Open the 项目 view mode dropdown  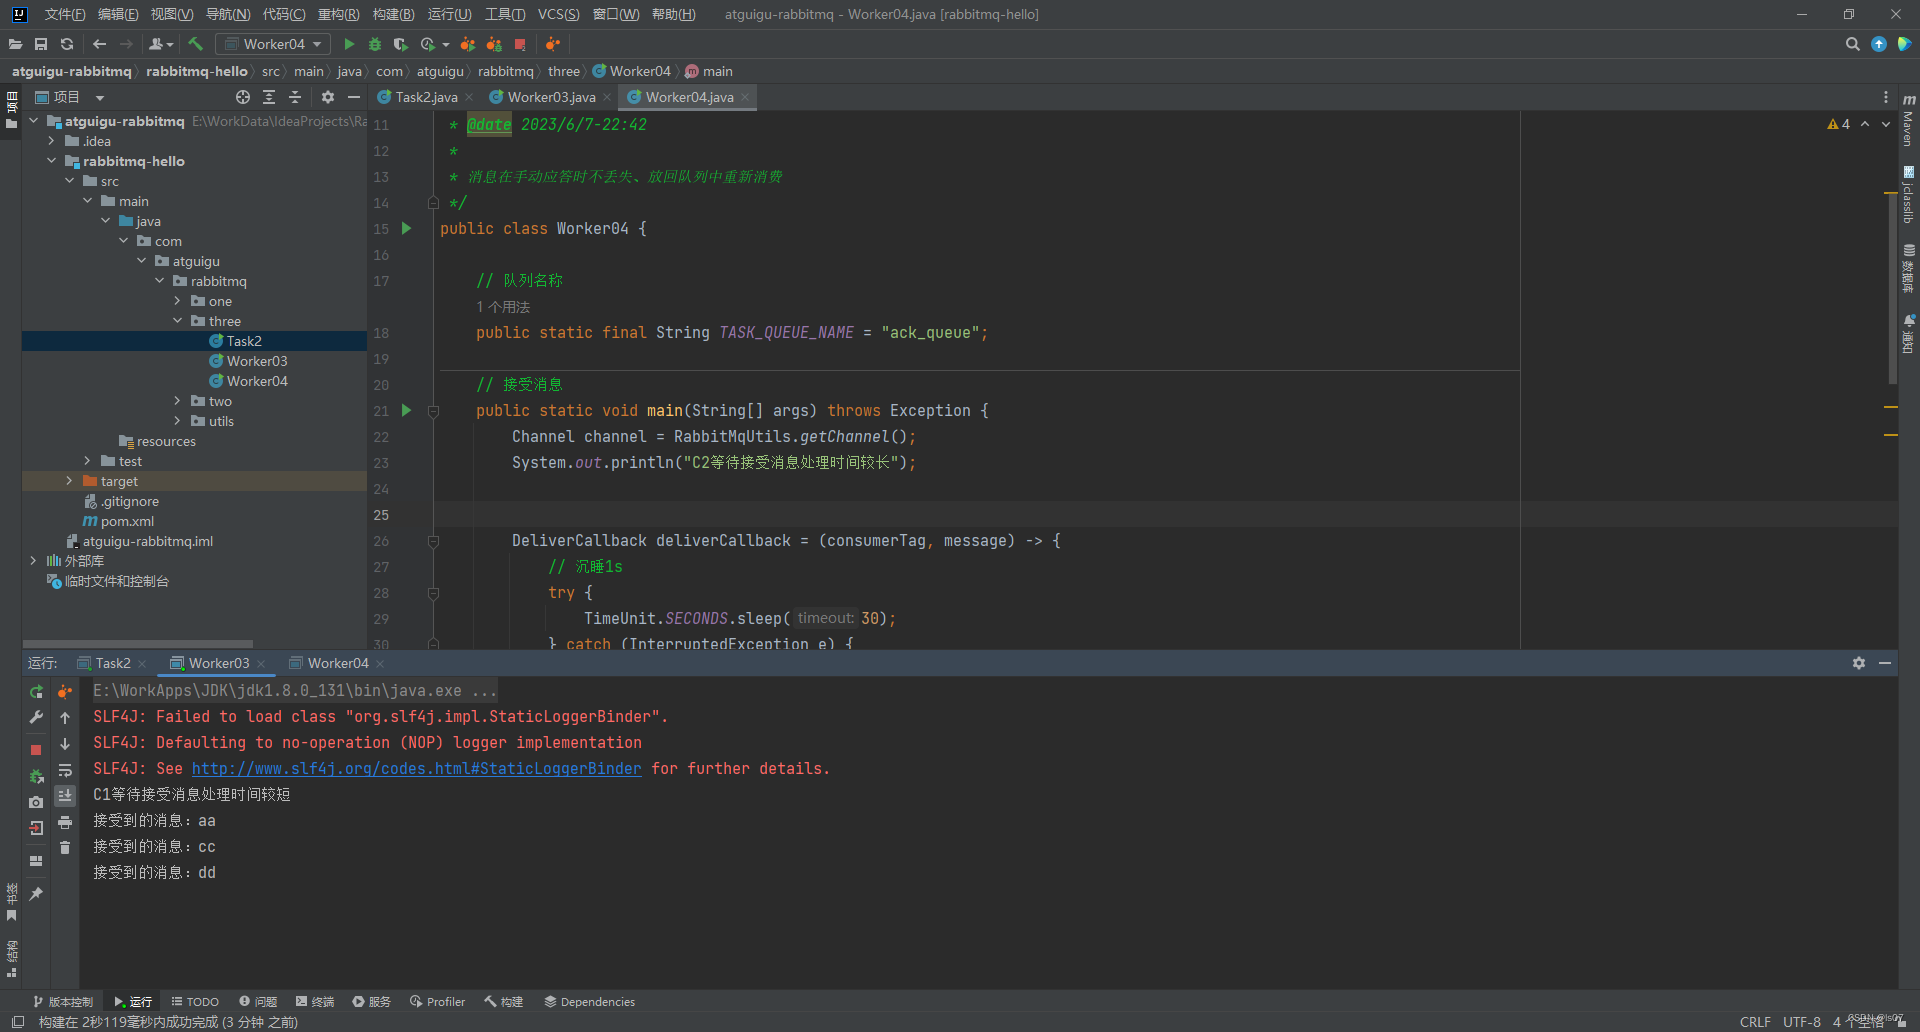tap(100, 97)
